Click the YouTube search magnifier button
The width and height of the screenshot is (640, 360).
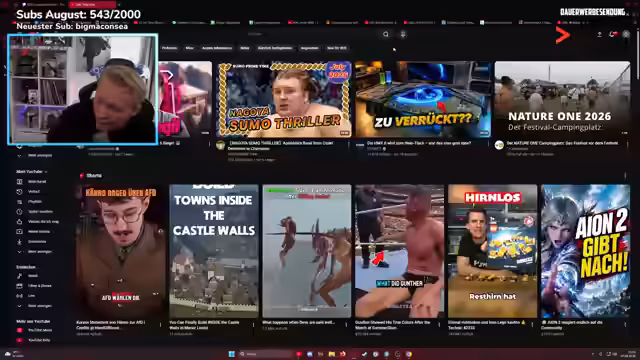tap(386, 34)
